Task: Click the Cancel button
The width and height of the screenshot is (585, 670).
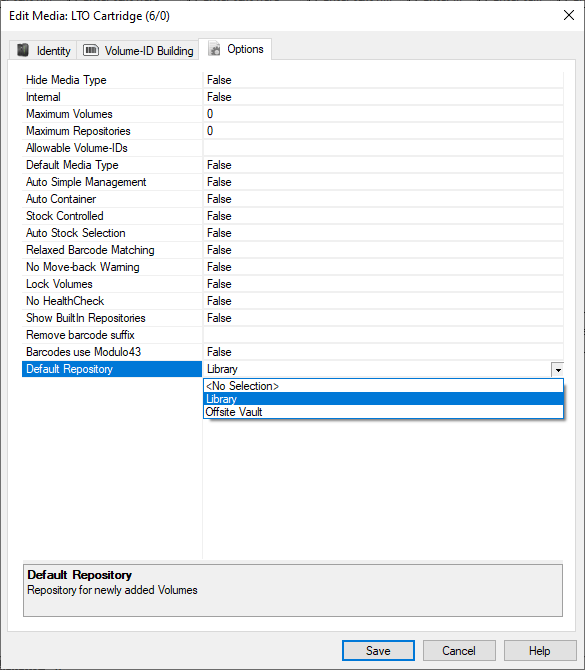Action: click(459, 650)
